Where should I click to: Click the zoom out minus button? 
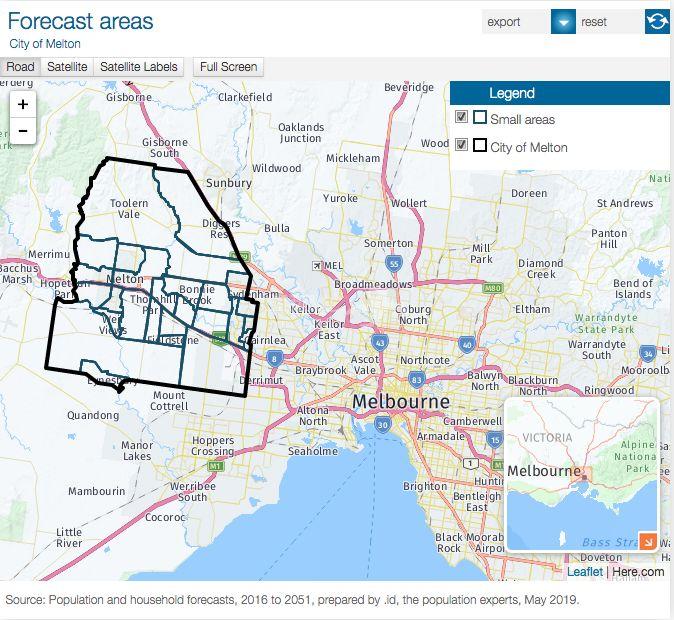22,131
